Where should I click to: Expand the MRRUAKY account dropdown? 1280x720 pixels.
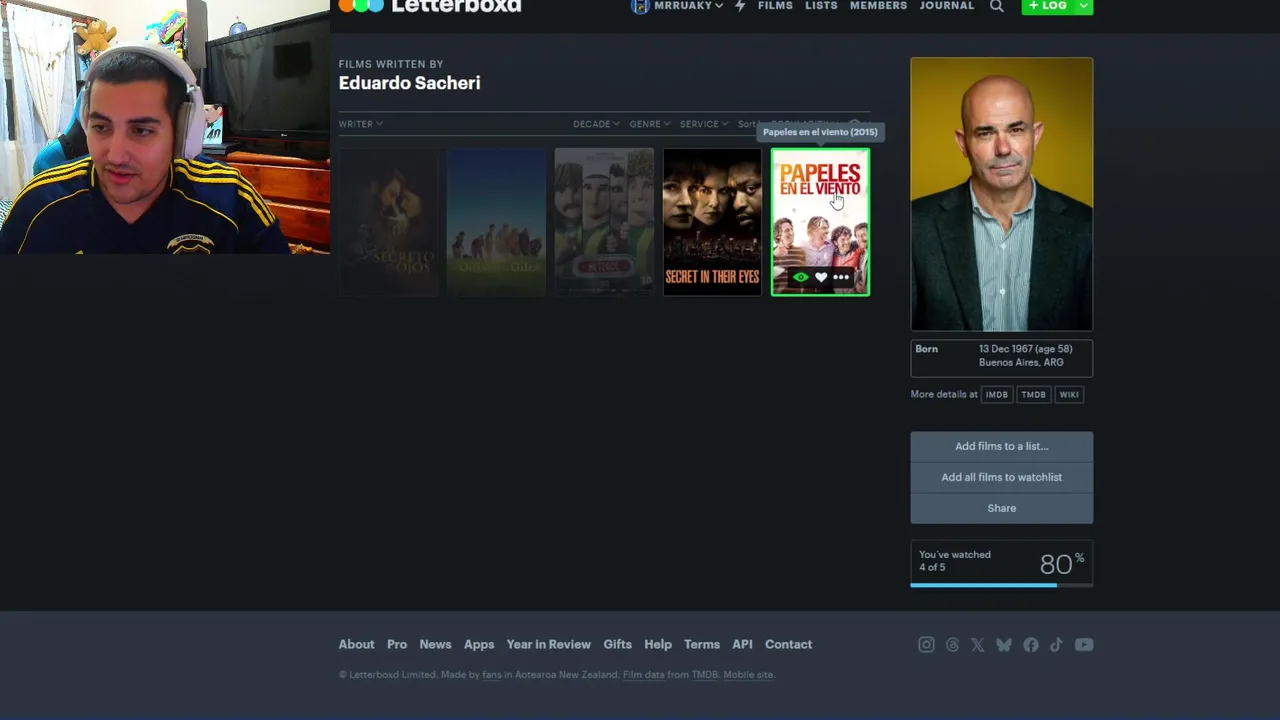tap(719, 6)
